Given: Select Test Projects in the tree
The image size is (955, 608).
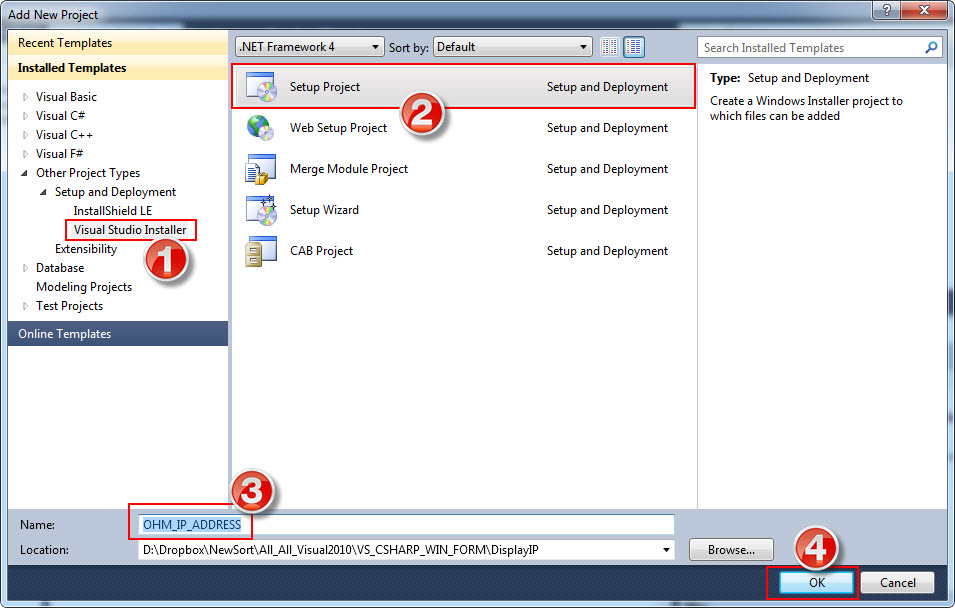Looking at the screenshot, I should tap(69, 306).
